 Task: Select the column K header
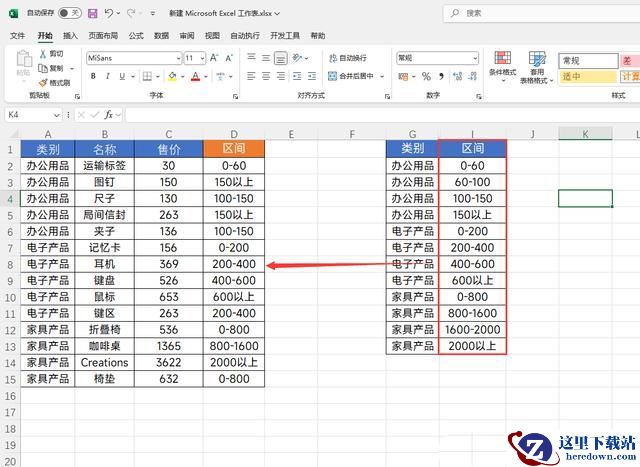coord(585,134)
